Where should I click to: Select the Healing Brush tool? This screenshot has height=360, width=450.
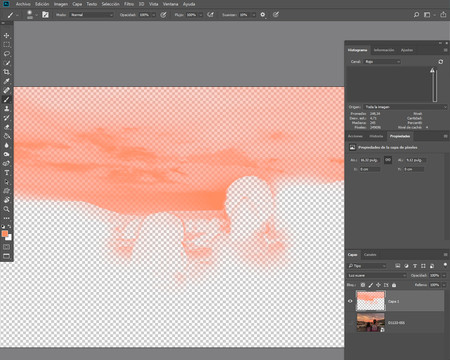coord(6,90)
